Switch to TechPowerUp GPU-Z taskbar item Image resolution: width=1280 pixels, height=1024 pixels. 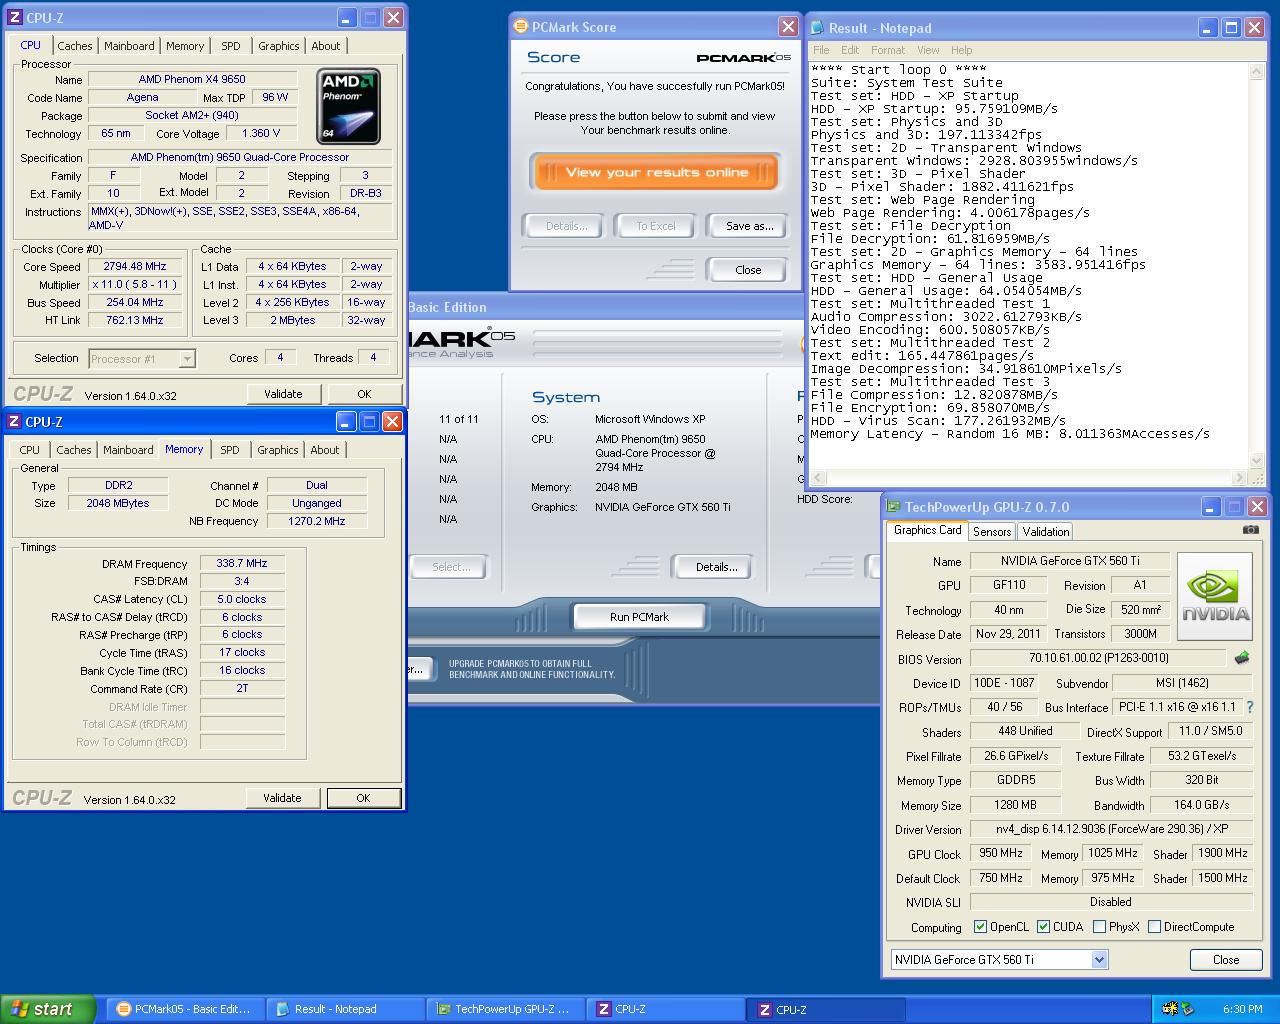click(506, 1009)
